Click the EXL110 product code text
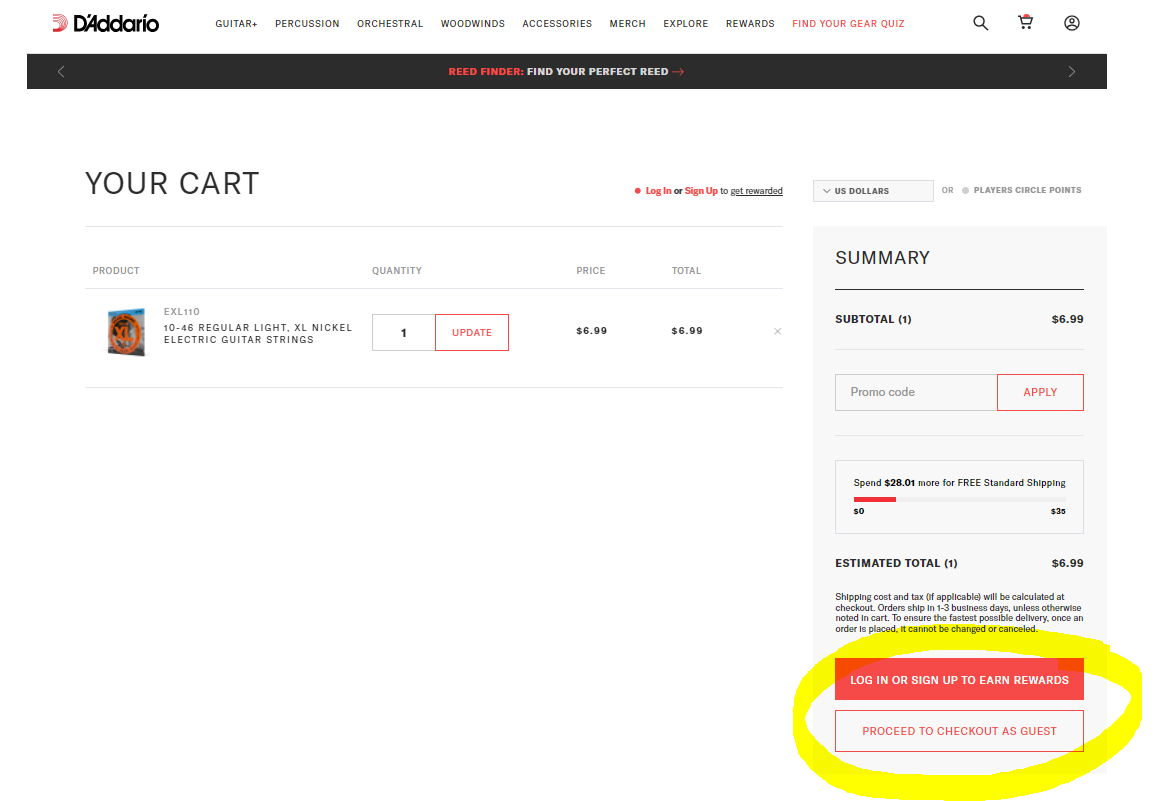The width and height of the screenshot is (1163, 801). [182, 312]
